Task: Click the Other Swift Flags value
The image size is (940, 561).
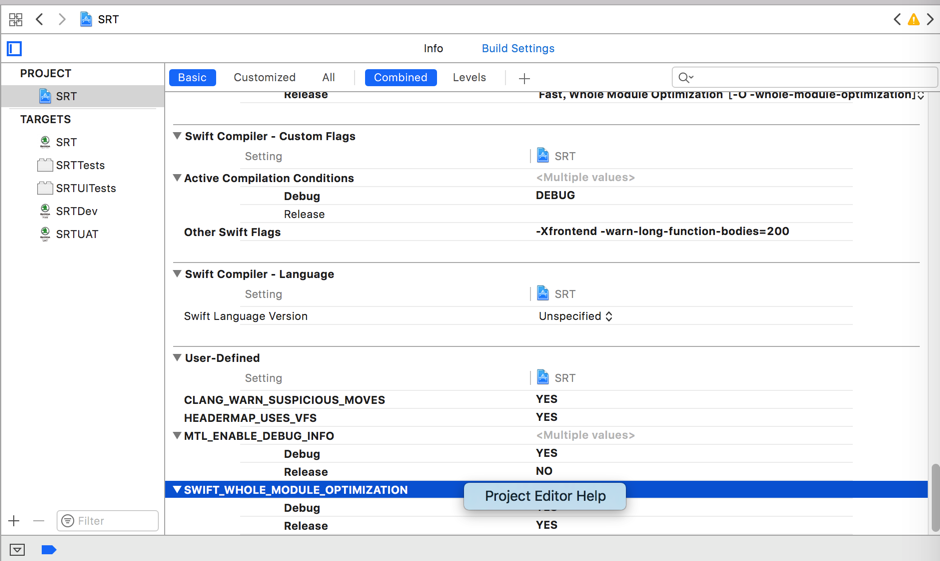Action: click(x=662, y=231)
